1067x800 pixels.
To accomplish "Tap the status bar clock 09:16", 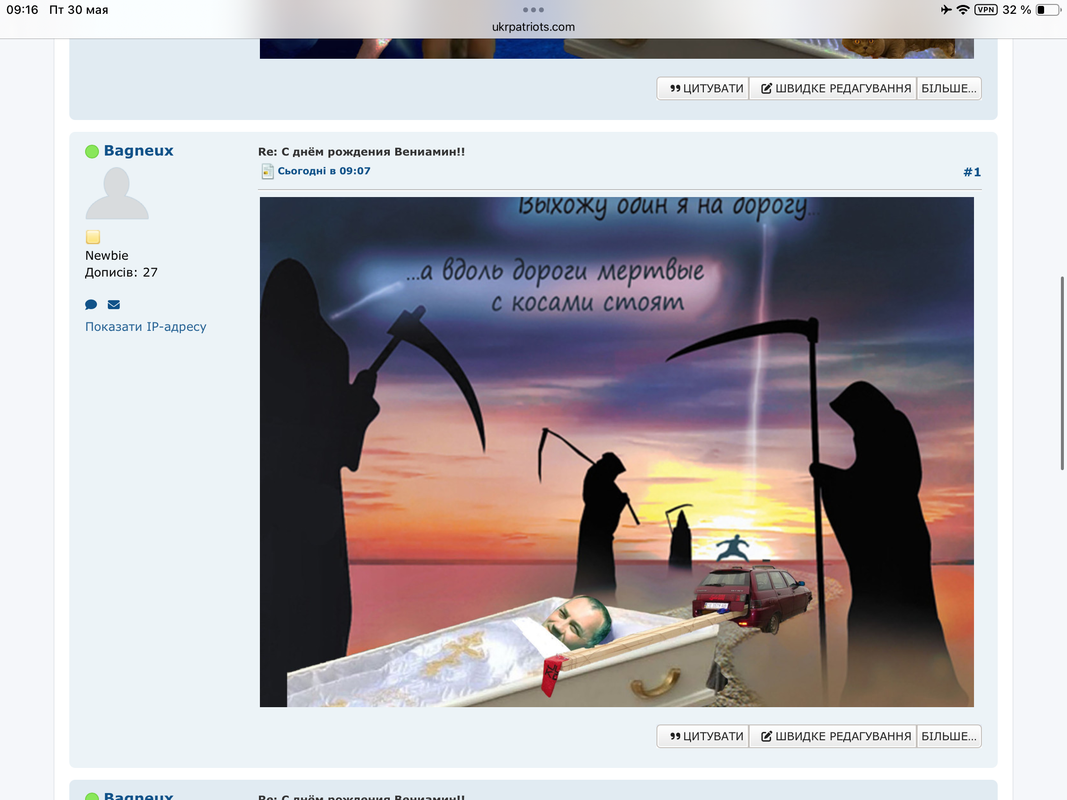I will [22, 10].
